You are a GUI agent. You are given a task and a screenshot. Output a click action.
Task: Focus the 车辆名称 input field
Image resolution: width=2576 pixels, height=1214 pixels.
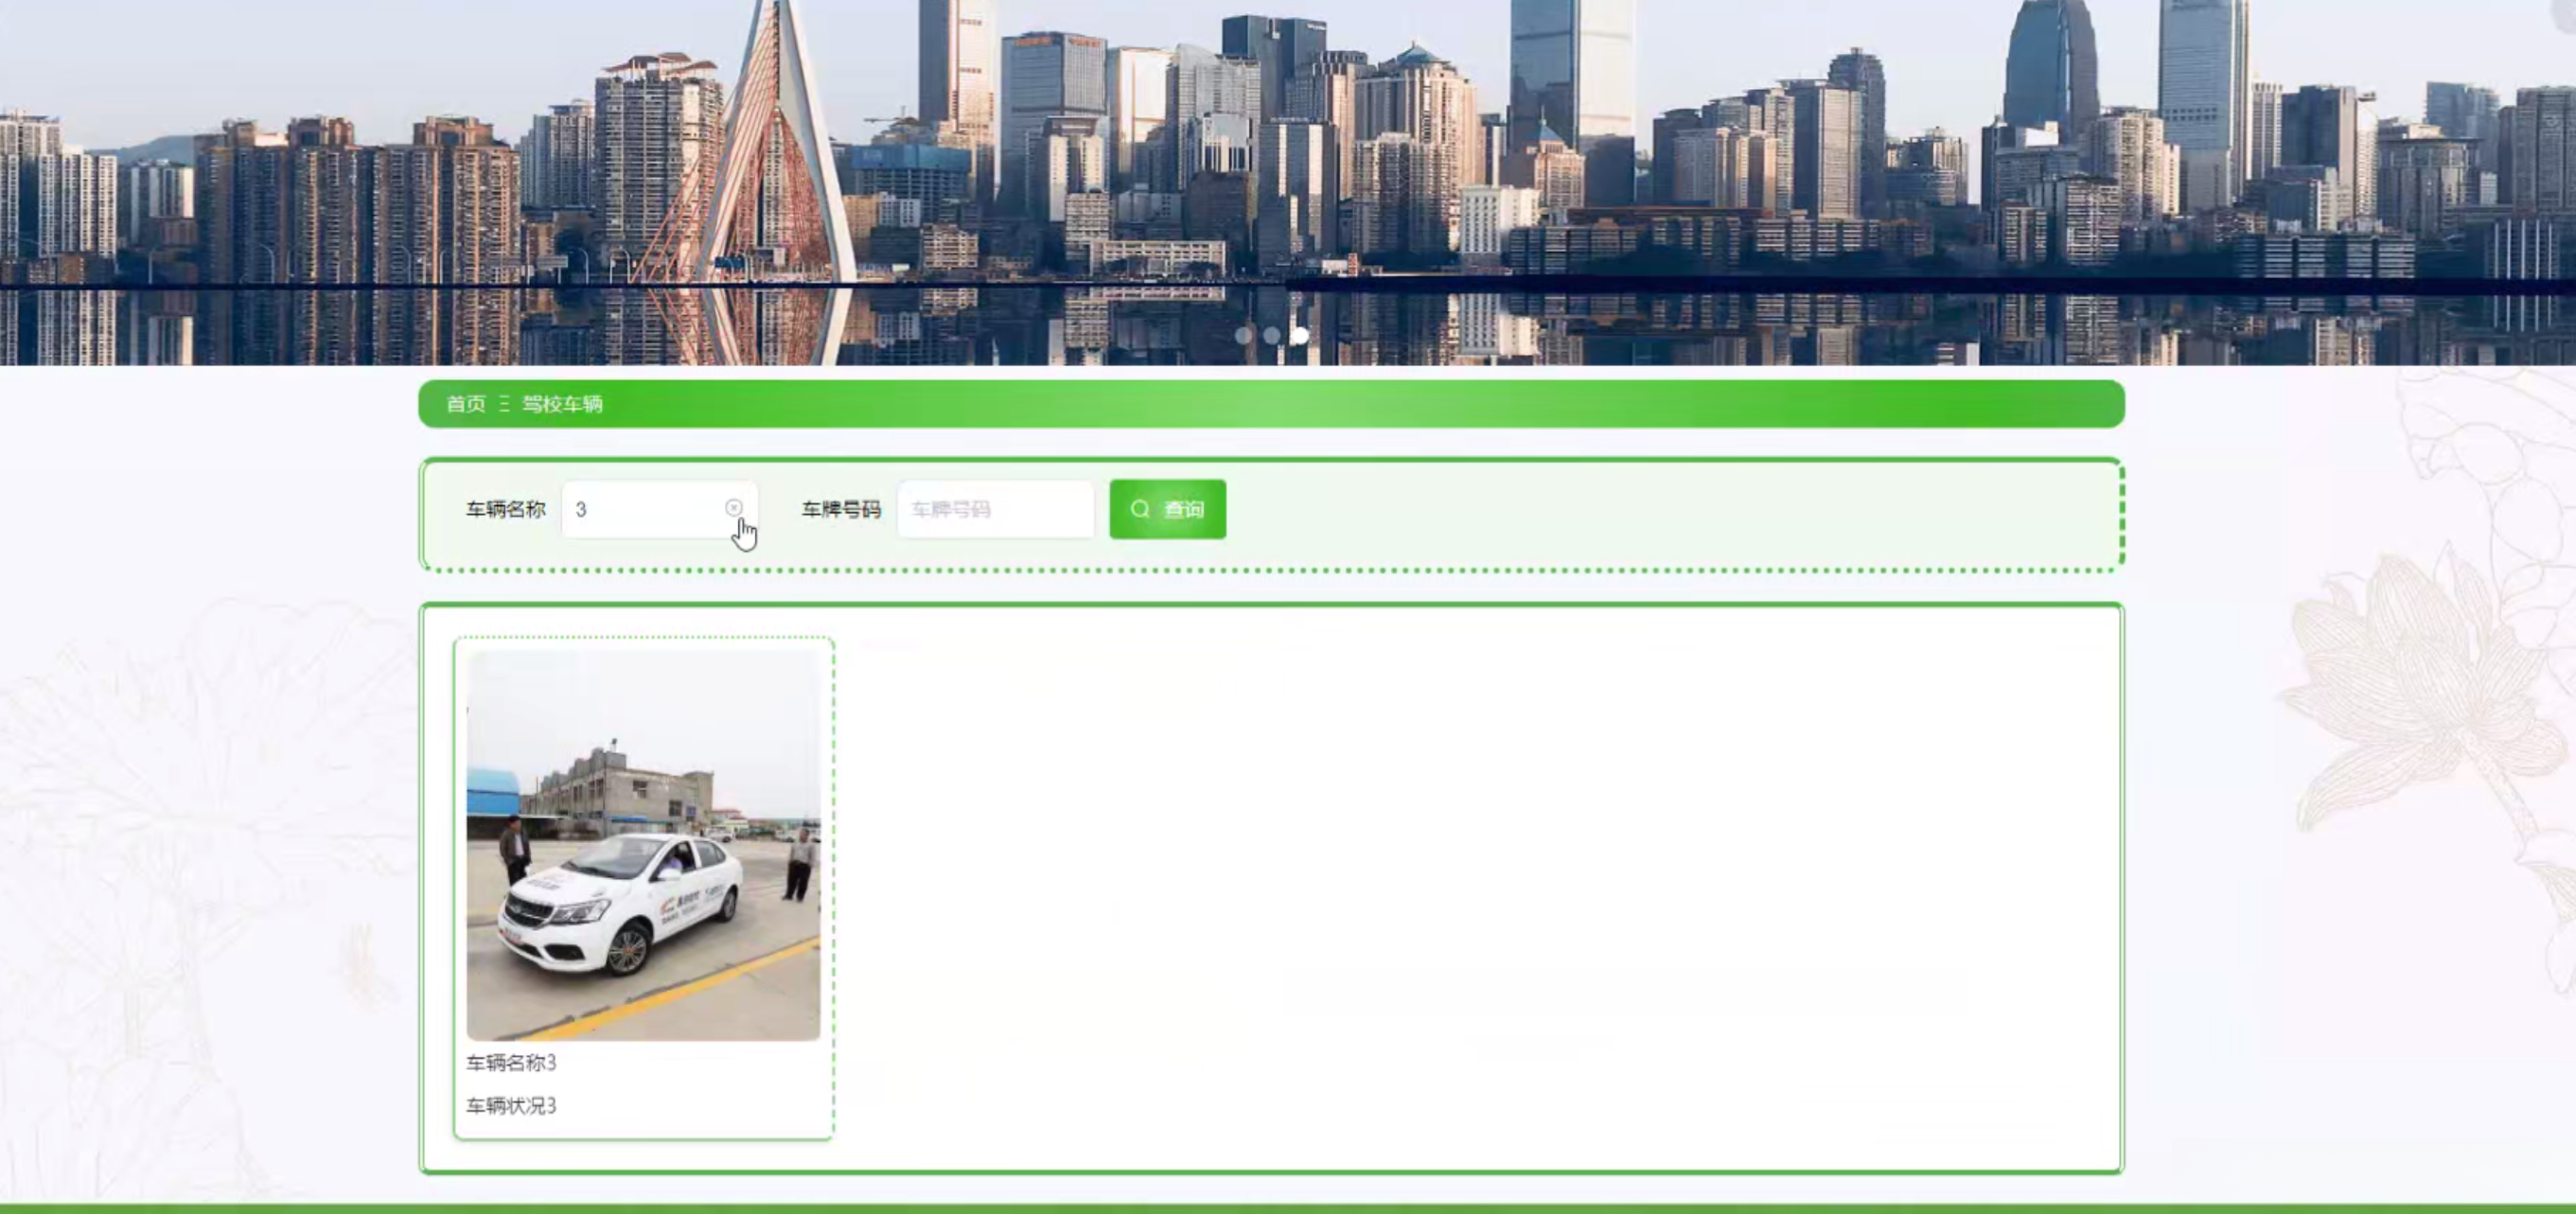645,509
